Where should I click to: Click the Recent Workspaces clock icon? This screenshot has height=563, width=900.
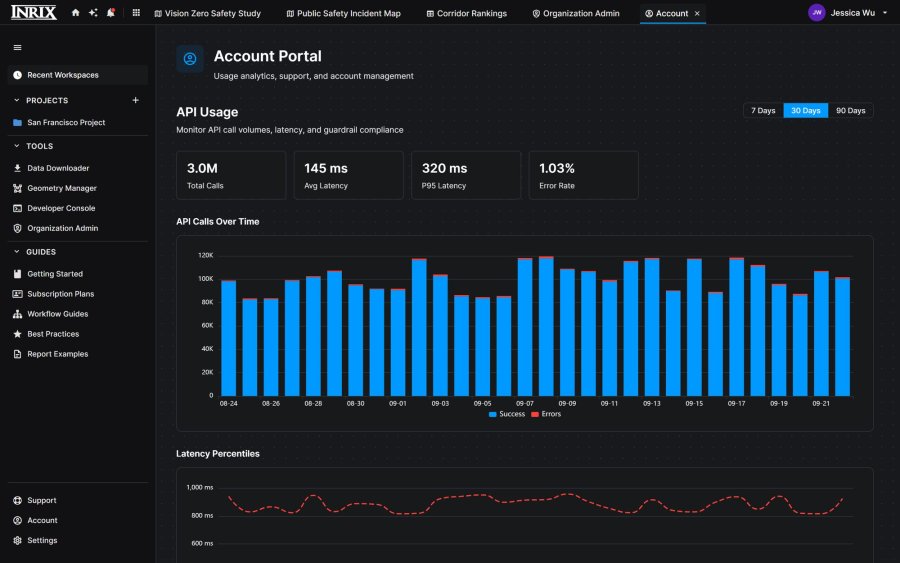click(17, 75)
